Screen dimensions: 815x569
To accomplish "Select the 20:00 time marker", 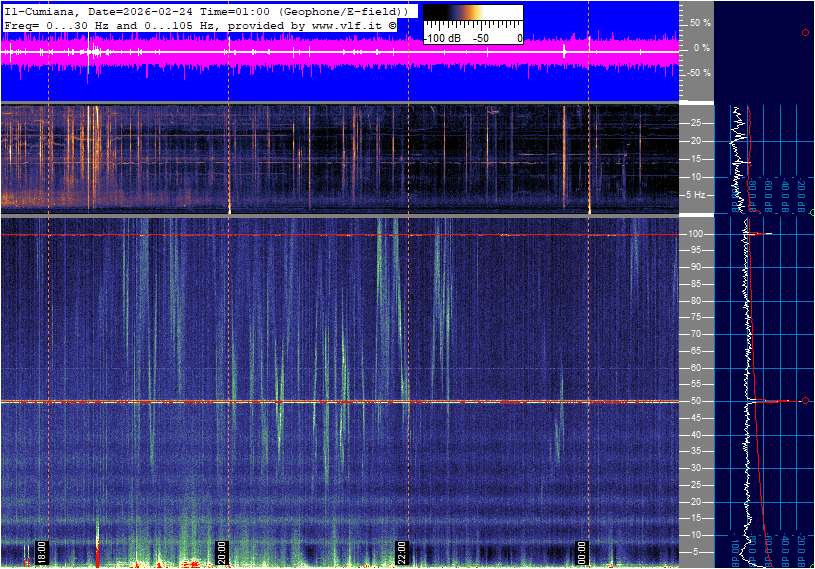I will (x=222, y=552).
